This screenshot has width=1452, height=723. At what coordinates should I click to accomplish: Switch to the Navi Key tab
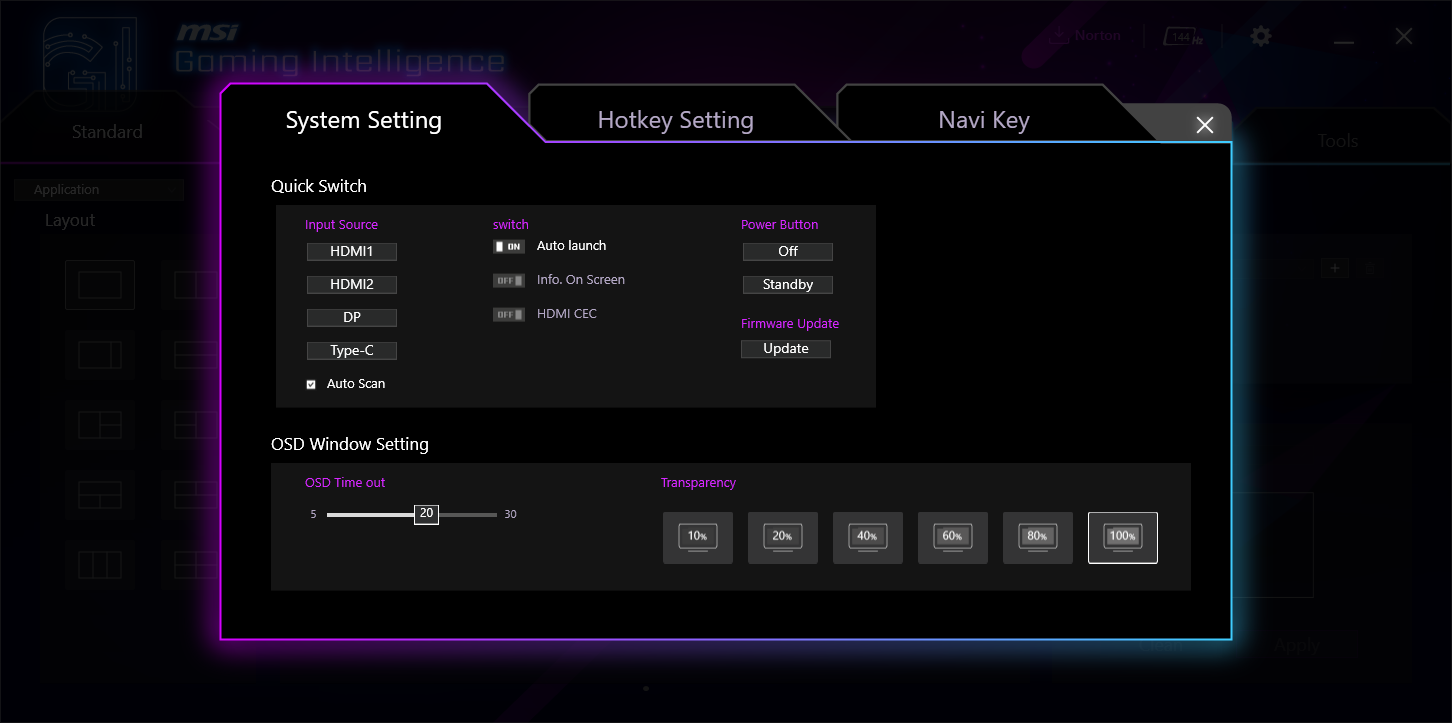pos(984,120)
